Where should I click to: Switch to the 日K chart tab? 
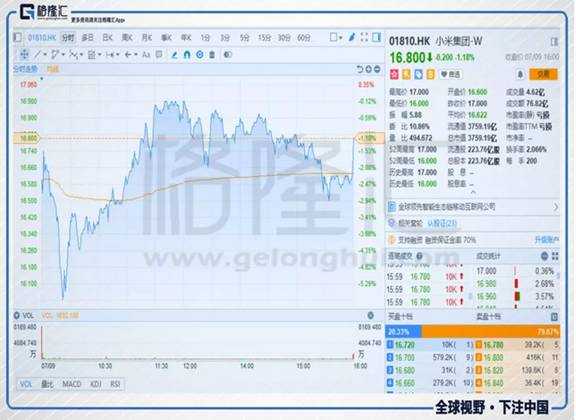pos(107,37)
